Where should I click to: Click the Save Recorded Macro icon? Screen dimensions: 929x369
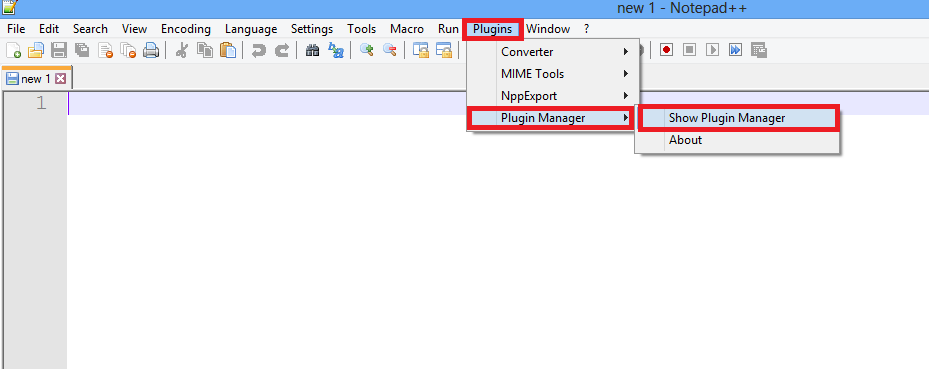(759, 50)
